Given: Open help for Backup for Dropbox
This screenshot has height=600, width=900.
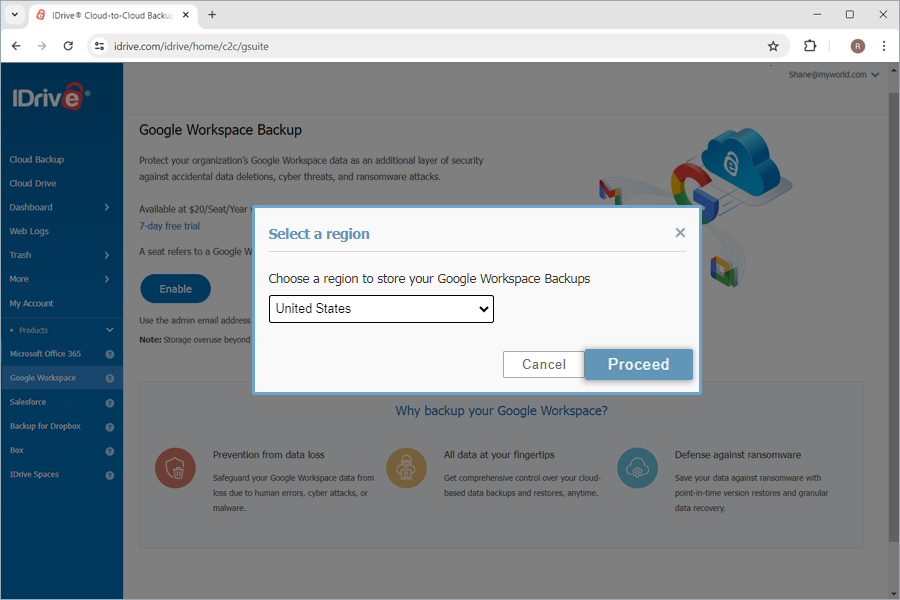Looking at the screenshot, I should pos(110,426).
